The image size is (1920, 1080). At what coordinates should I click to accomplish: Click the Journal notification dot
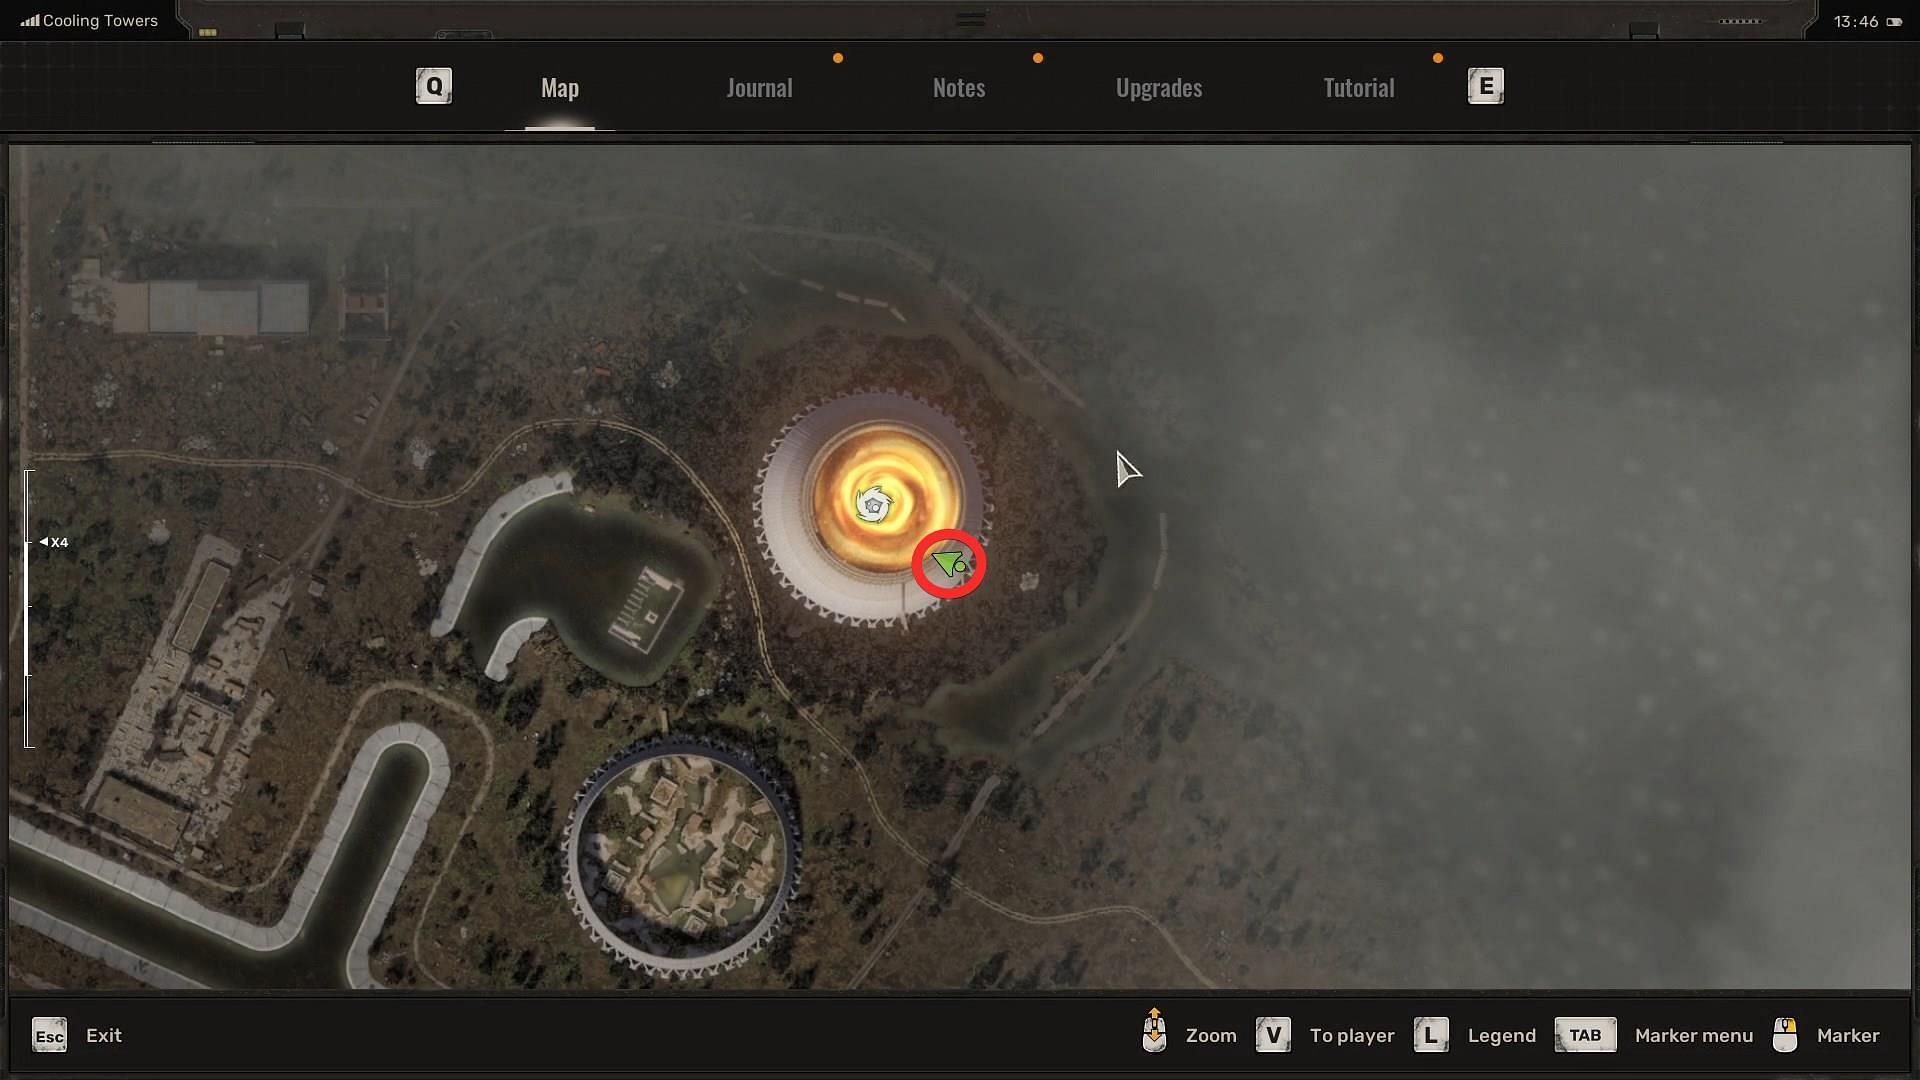(838, 58)
